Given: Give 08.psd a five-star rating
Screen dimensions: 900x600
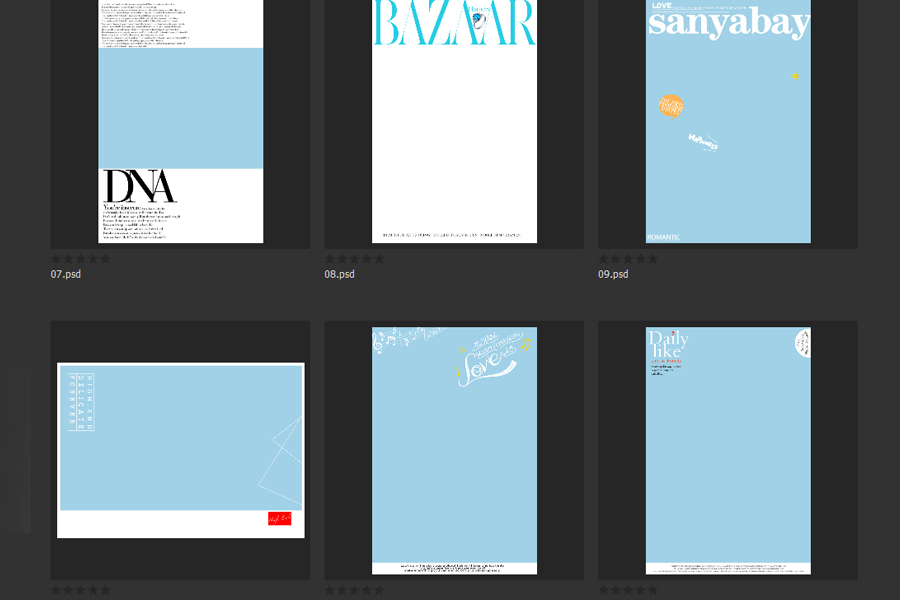Looking at the screenshot, I should [x=379, y=259].
